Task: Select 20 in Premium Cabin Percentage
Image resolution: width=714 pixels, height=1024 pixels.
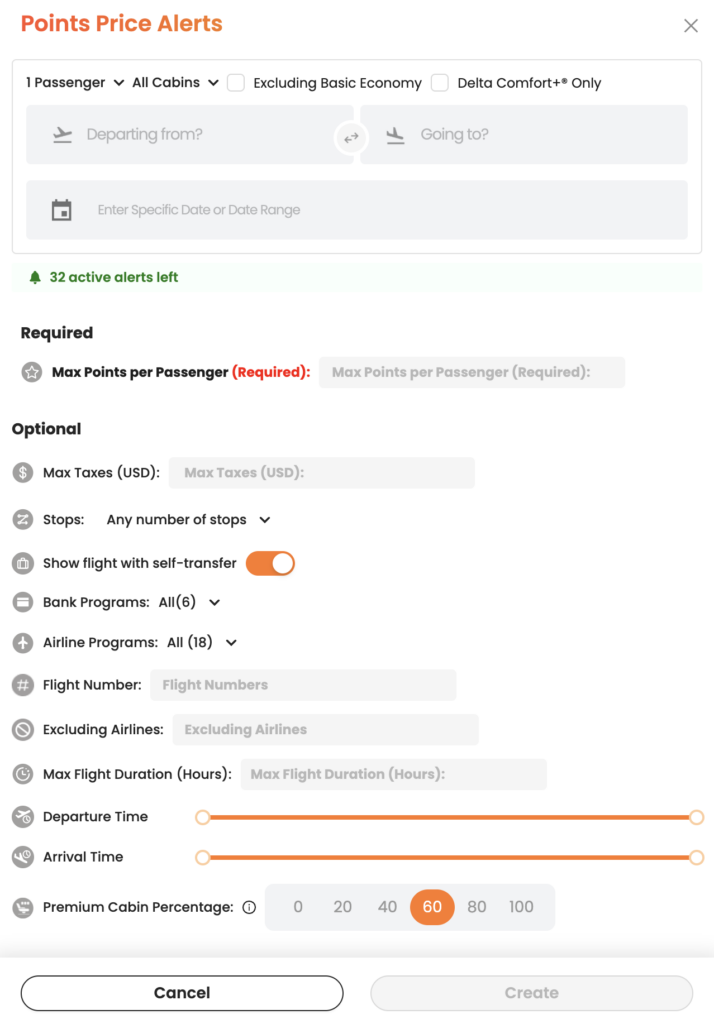Action: pos(342,907)
